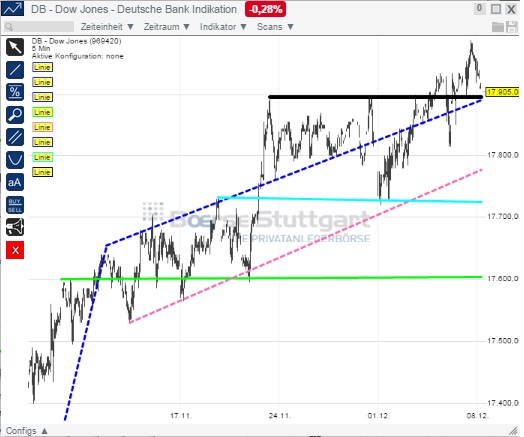Click the 17.500,0 price axis label

[503, 341]
